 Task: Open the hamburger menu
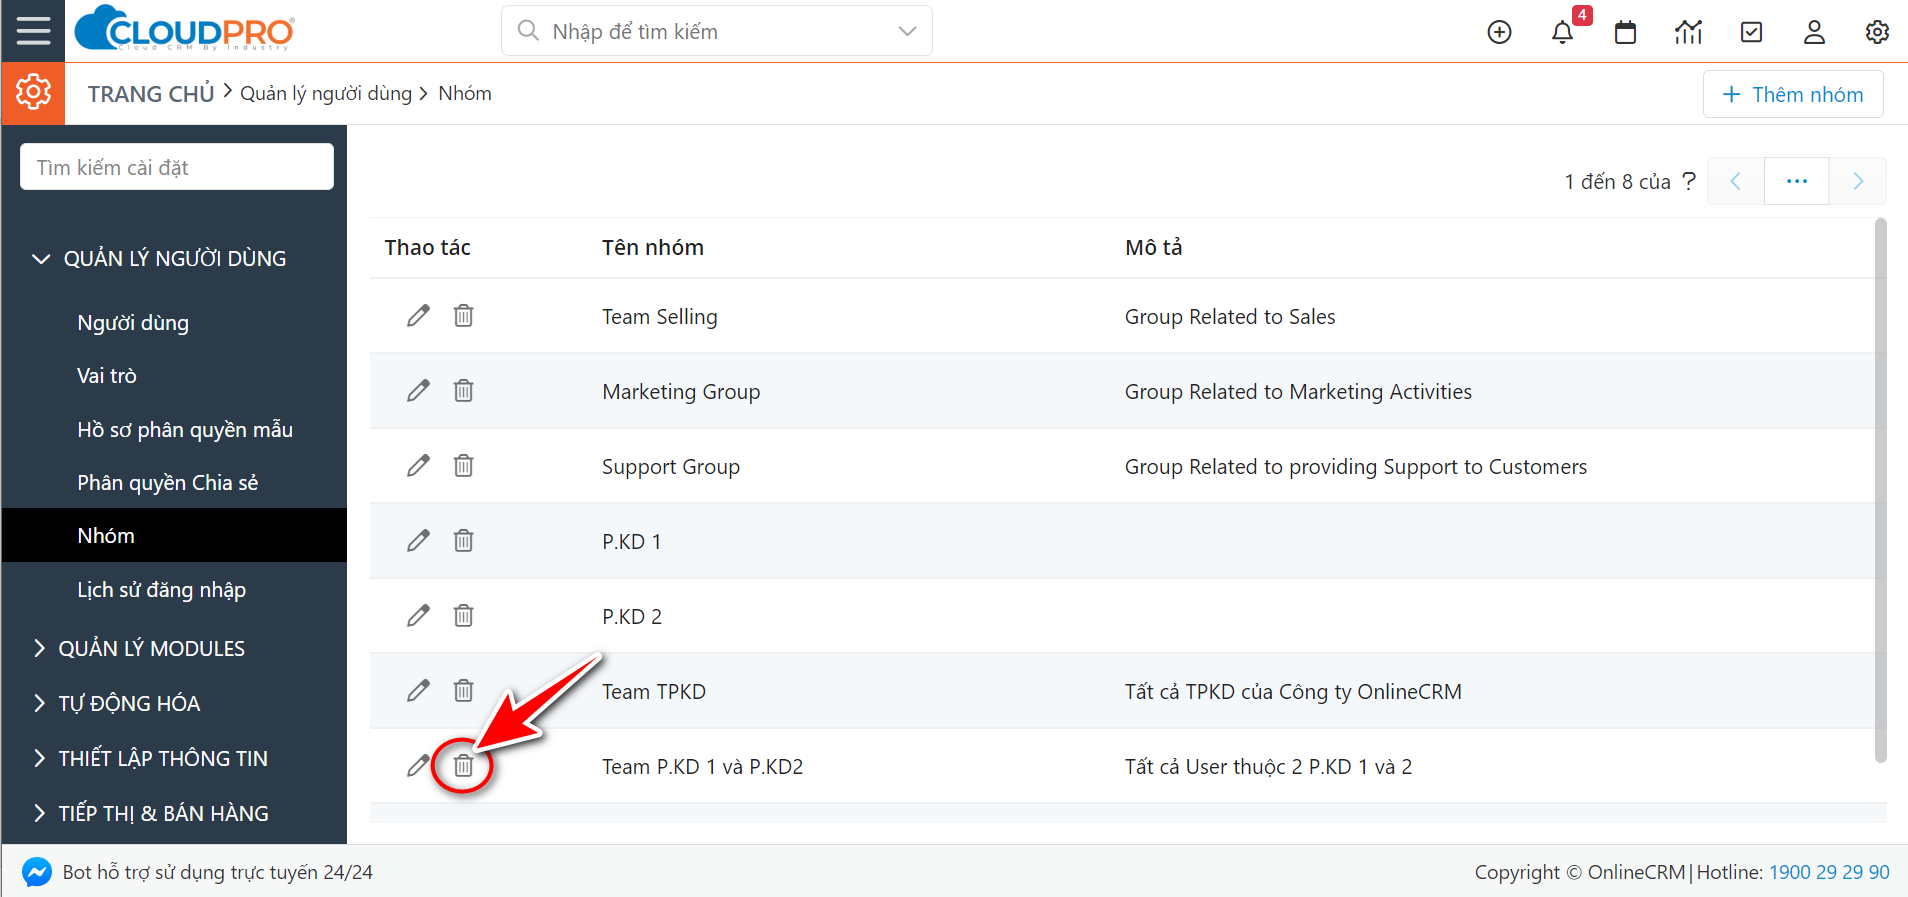click(33, 31)
